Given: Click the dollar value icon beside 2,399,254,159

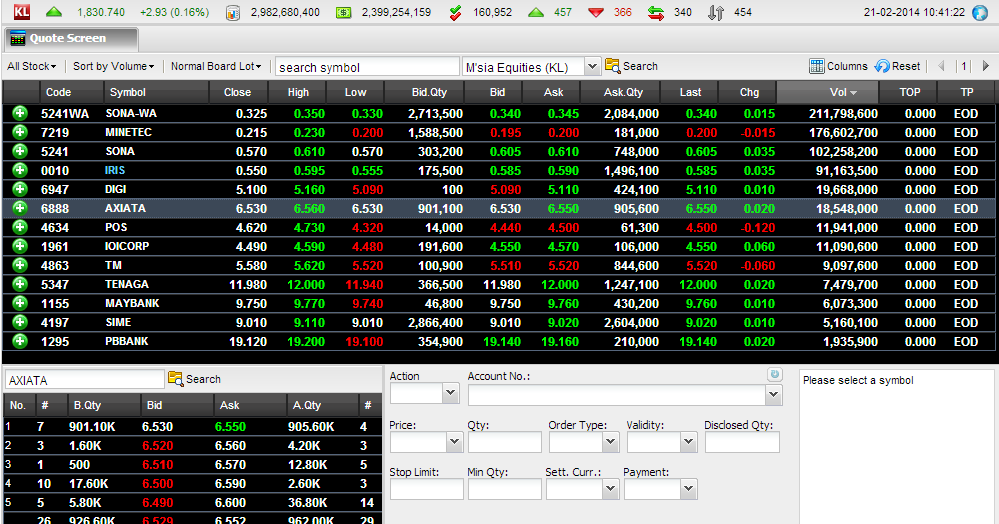Looking at the screenshot, I should 343,12.
